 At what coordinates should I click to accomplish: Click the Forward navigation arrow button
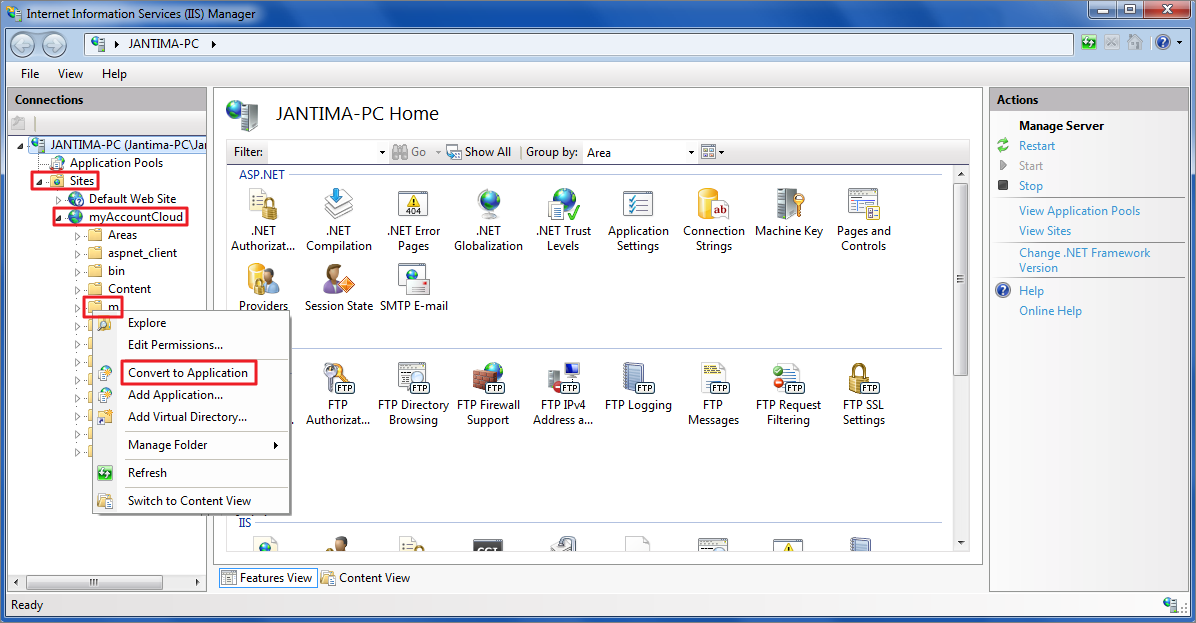pos(54,45)
